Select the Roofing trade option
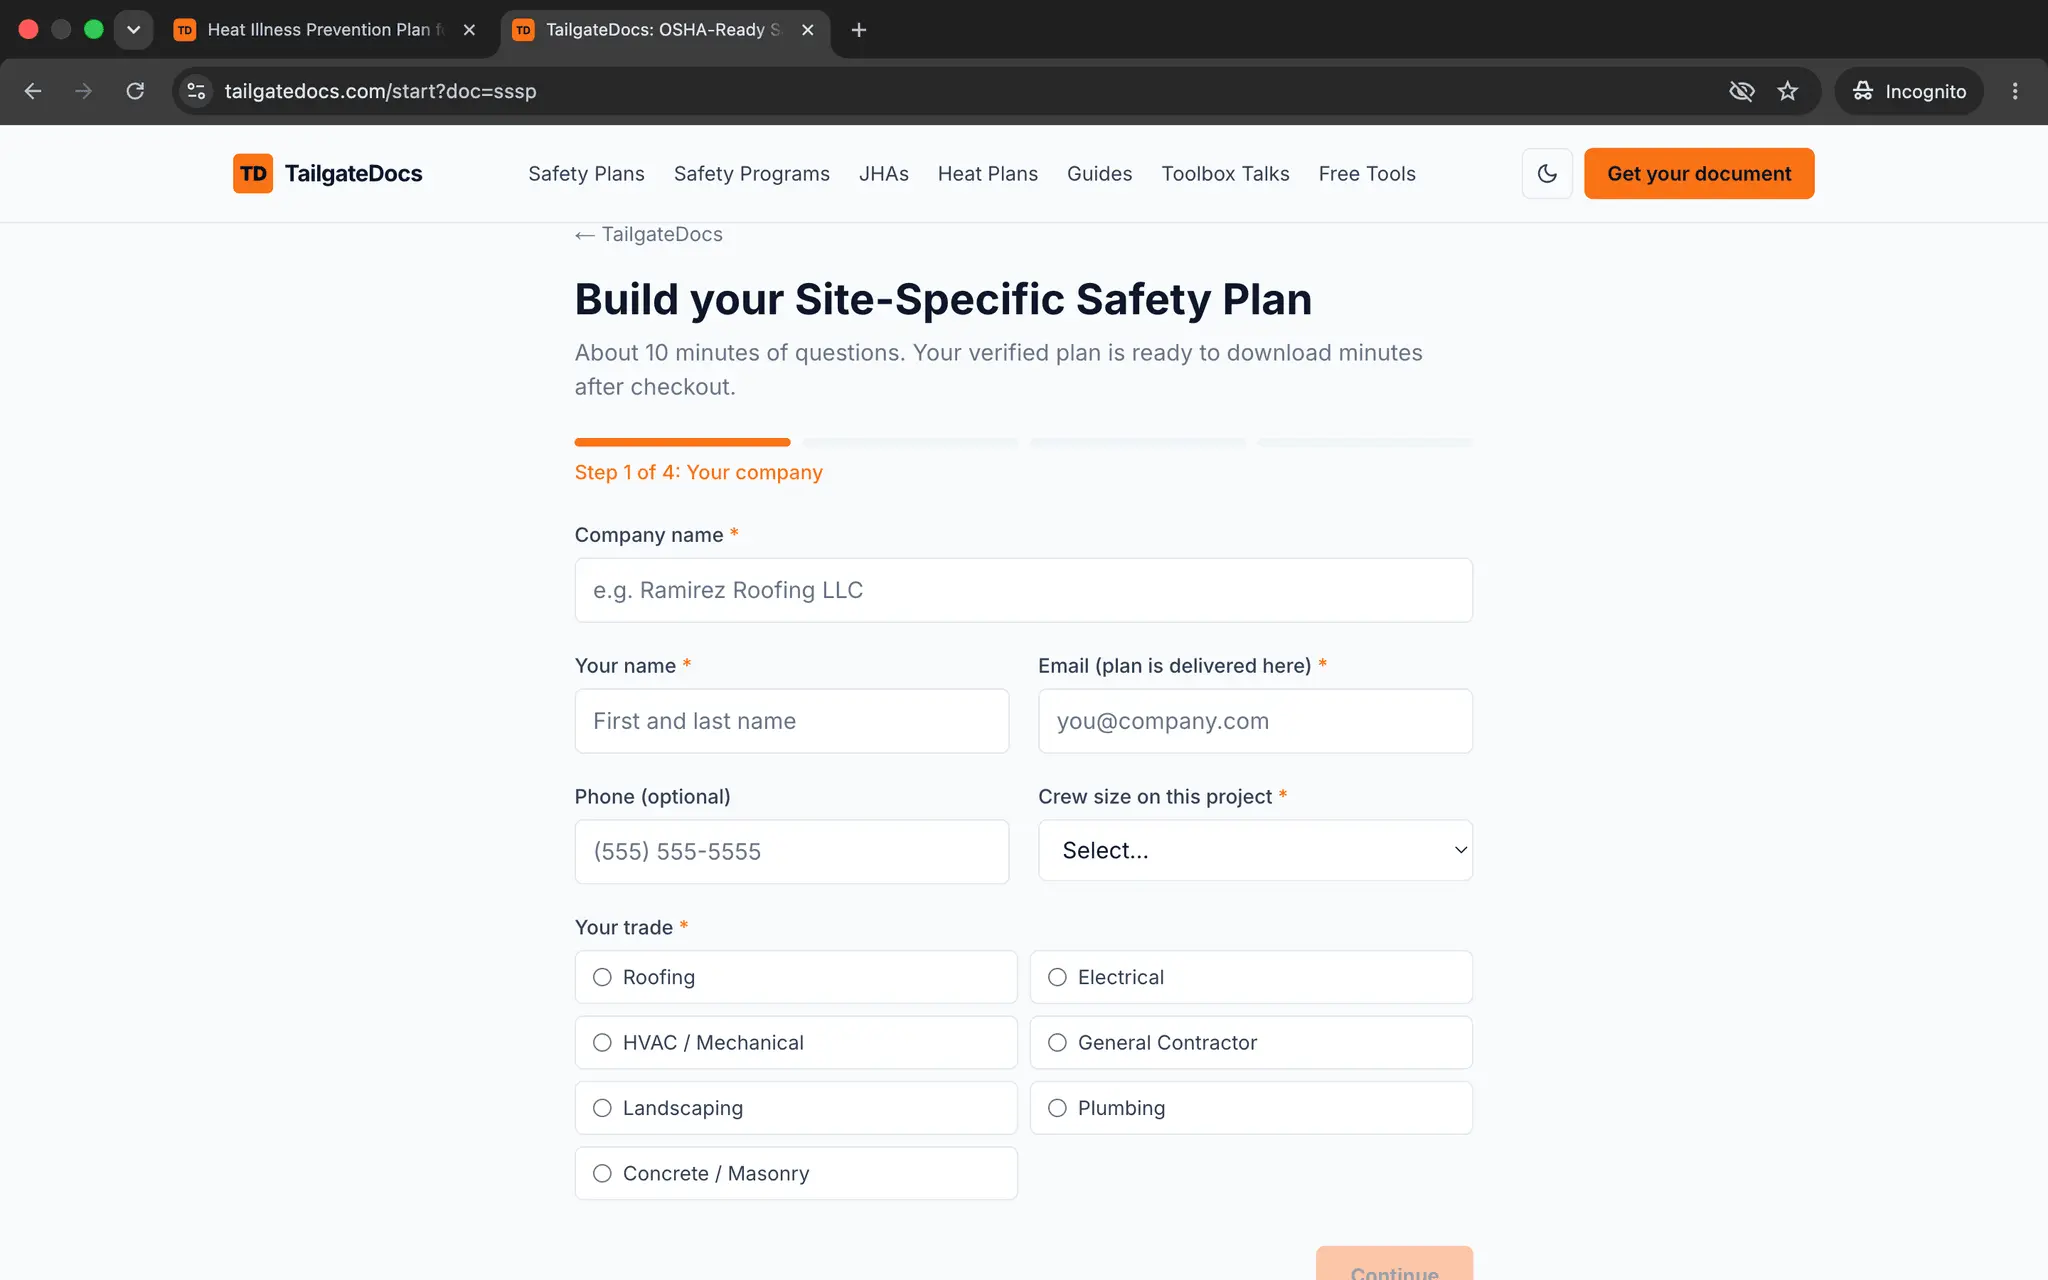The height and width of the screenshot is (1280, 2048). click(x=796, y=977)
